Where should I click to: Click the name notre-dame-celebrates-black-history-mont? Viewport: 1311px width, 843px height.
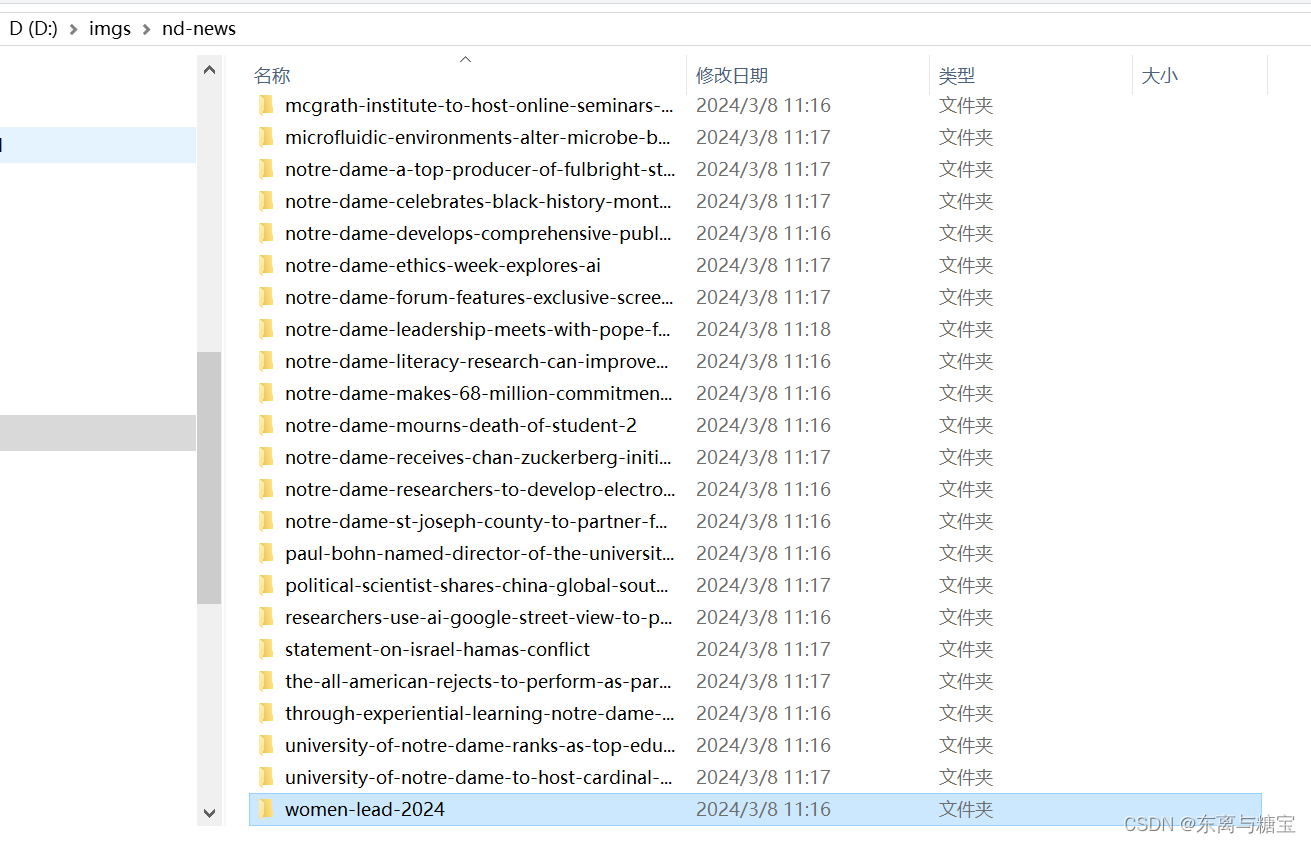click(478, 201)
